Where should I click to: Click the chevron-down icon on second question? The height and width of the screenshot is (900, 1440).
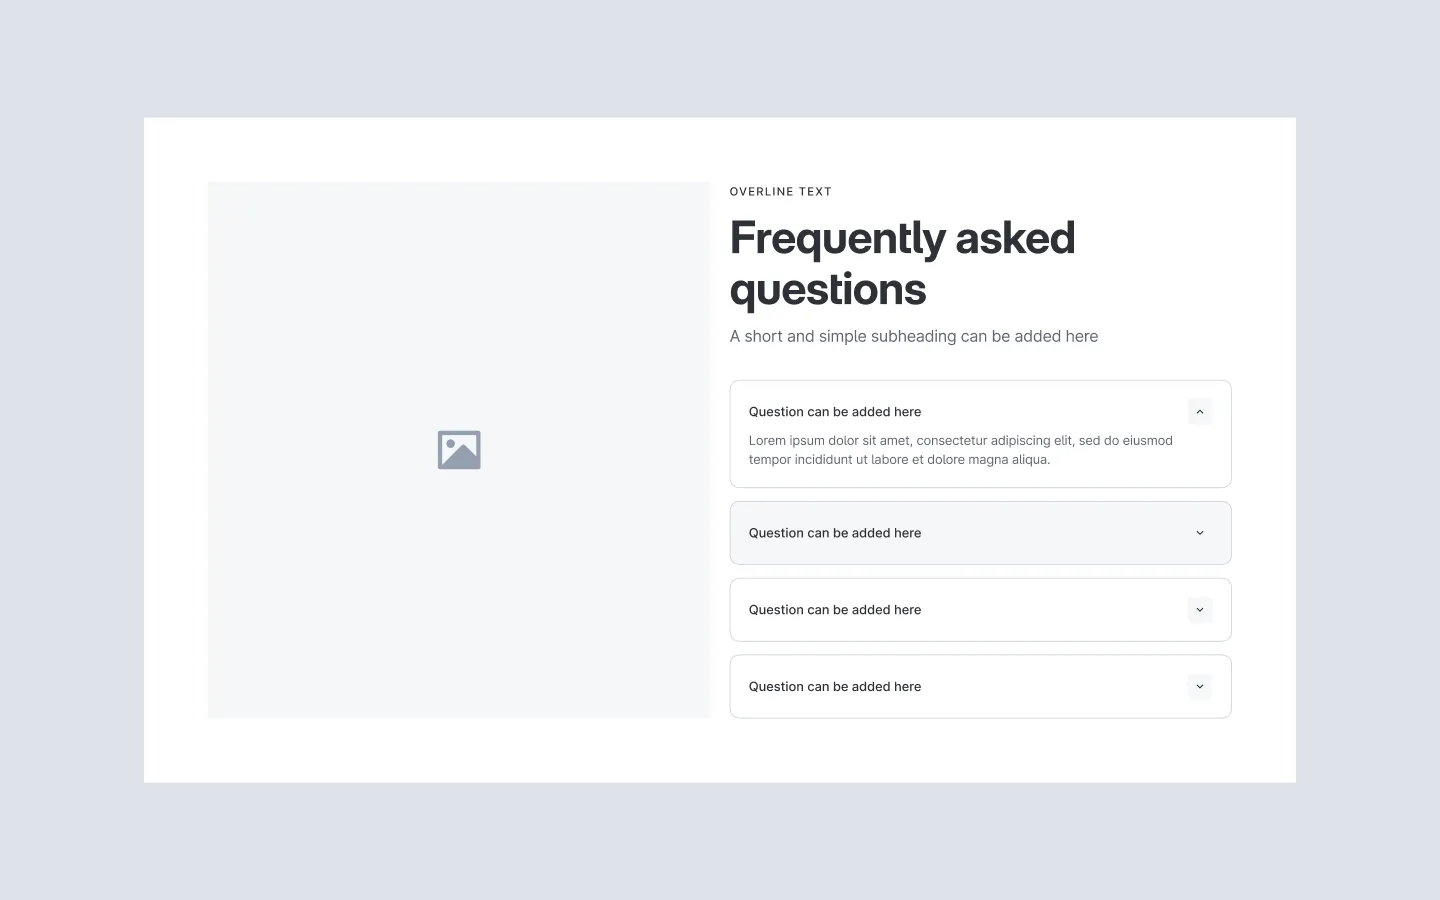point(1199,533)
